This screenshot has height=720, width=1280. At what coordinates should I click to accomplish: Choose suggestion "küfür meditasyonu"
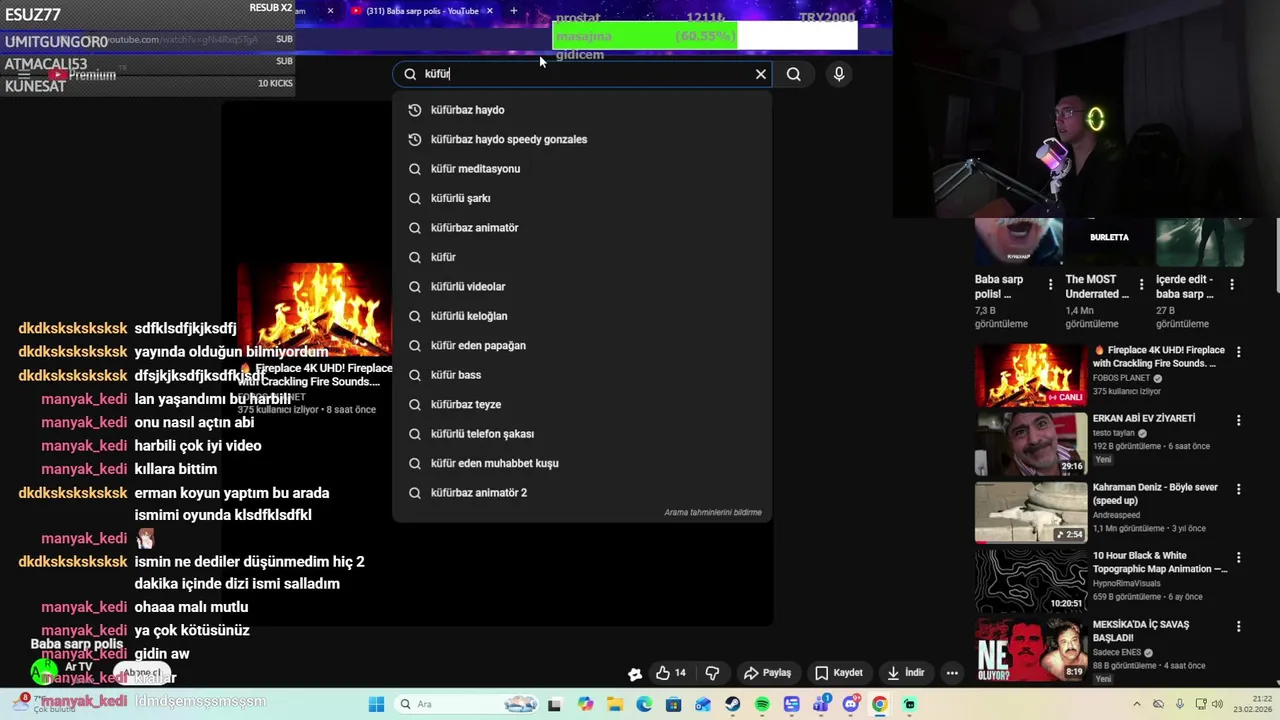pos(582,169)
